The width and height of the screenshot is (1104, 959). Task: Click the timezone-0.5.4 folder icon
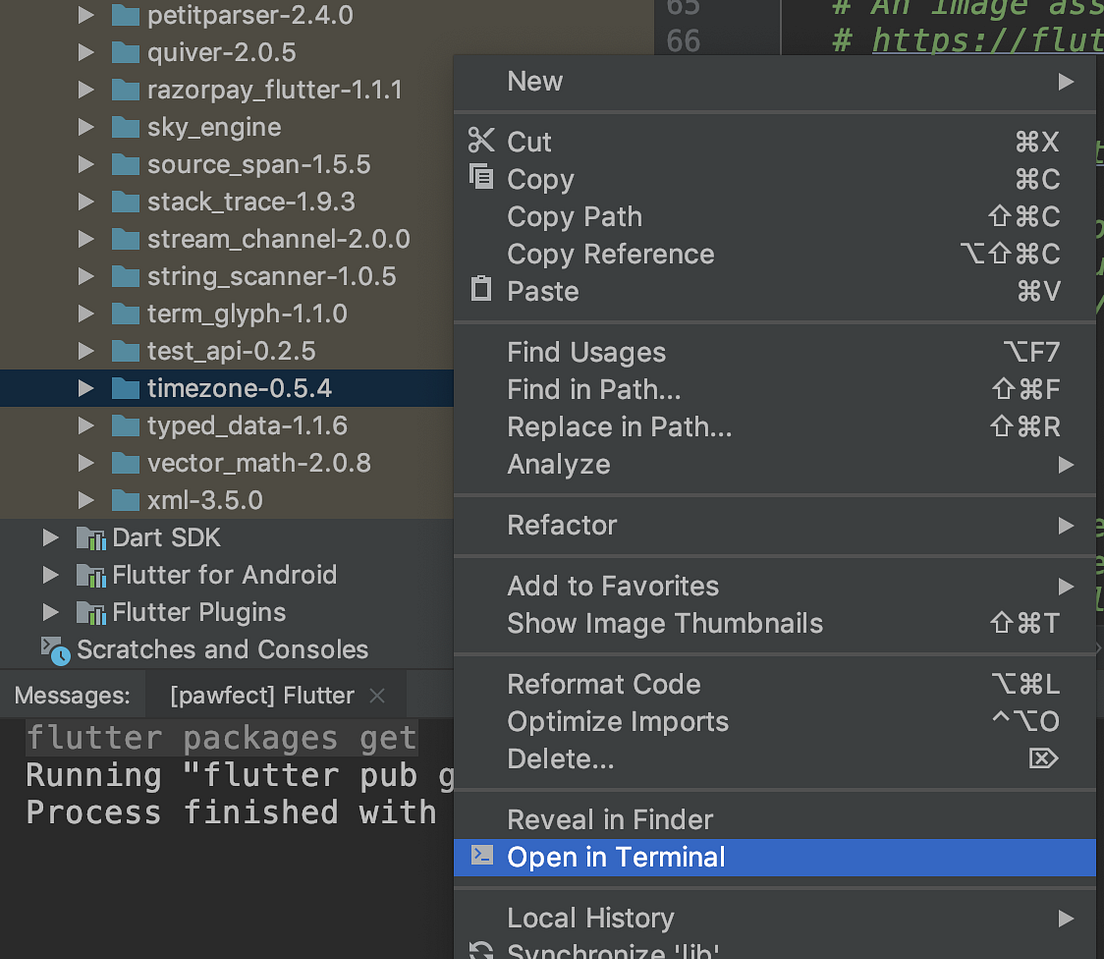pyautogui.click(x=127, y=388)
